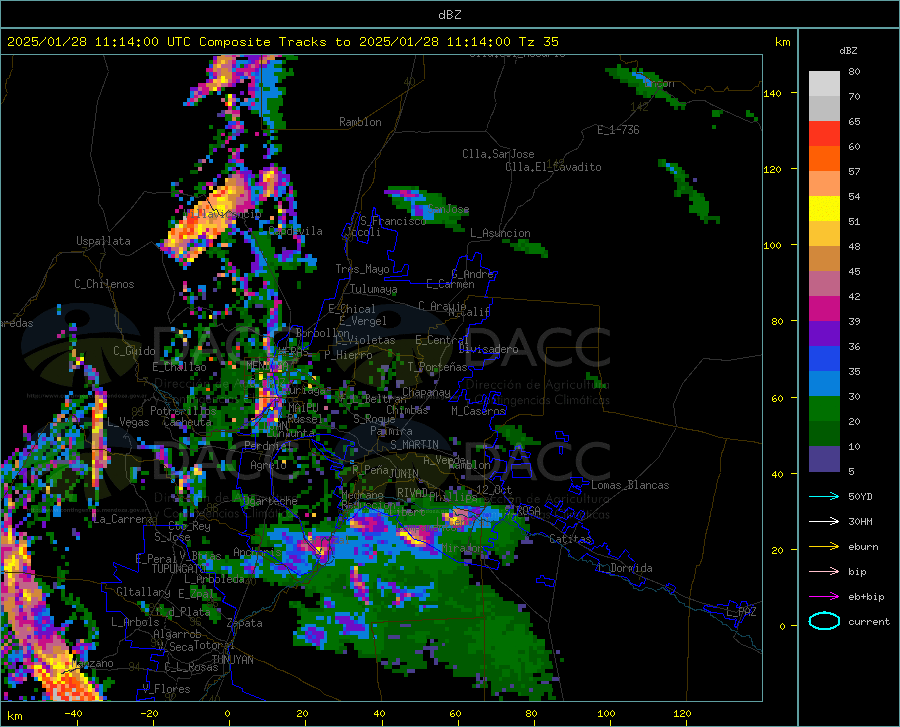
Task: Click the 'Tulumaya' map label
Action: (373, 289)
